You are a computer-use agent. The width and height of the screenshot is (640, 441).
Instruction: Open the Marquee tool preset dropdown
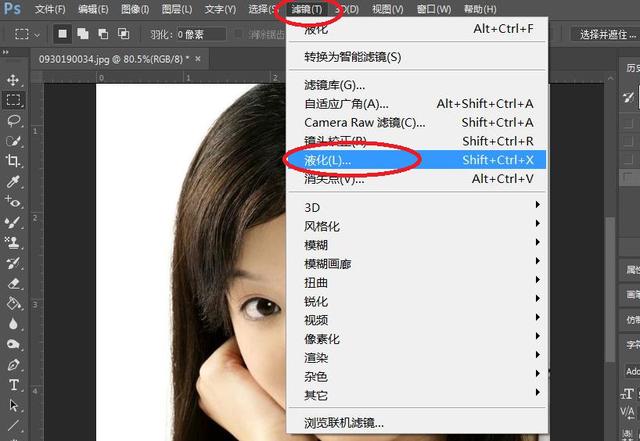pos(26,34)
